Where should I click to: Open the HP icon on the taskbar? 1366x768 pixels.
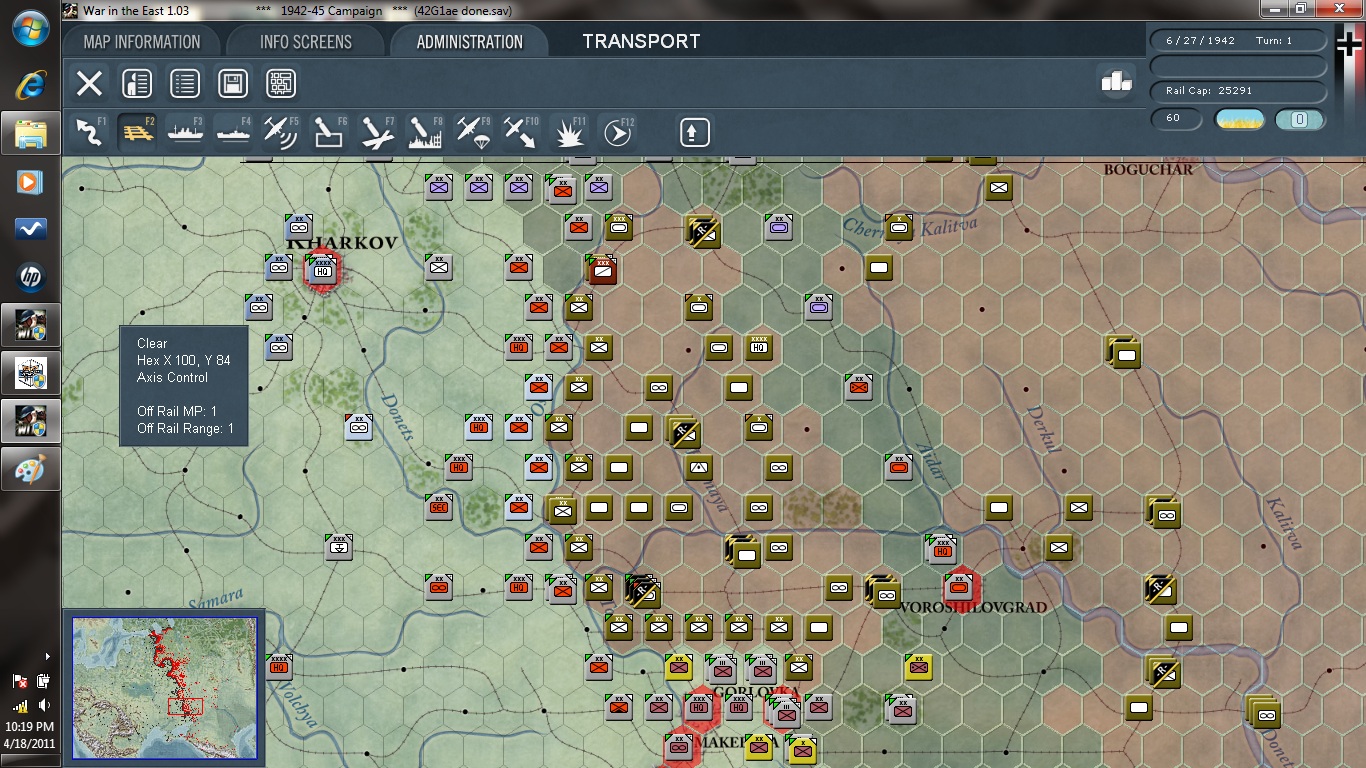pyautogui.click(x=30, y=277)
